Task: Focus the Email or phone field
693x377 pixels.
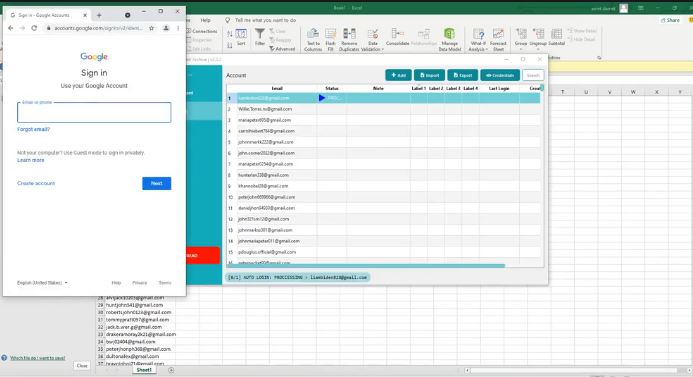Action: (x=94, y=112)
